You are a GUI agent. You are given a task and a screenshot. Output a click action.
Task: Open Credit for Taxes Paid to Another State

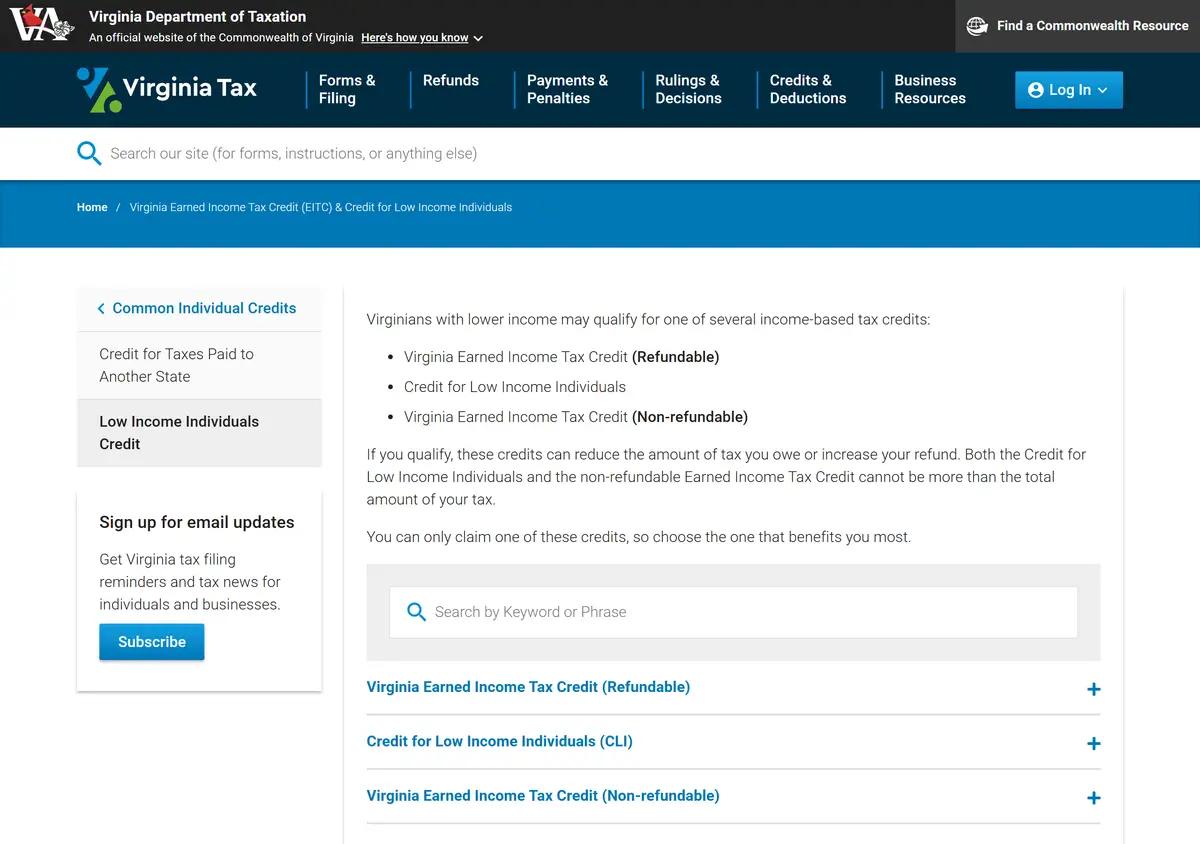199,365
